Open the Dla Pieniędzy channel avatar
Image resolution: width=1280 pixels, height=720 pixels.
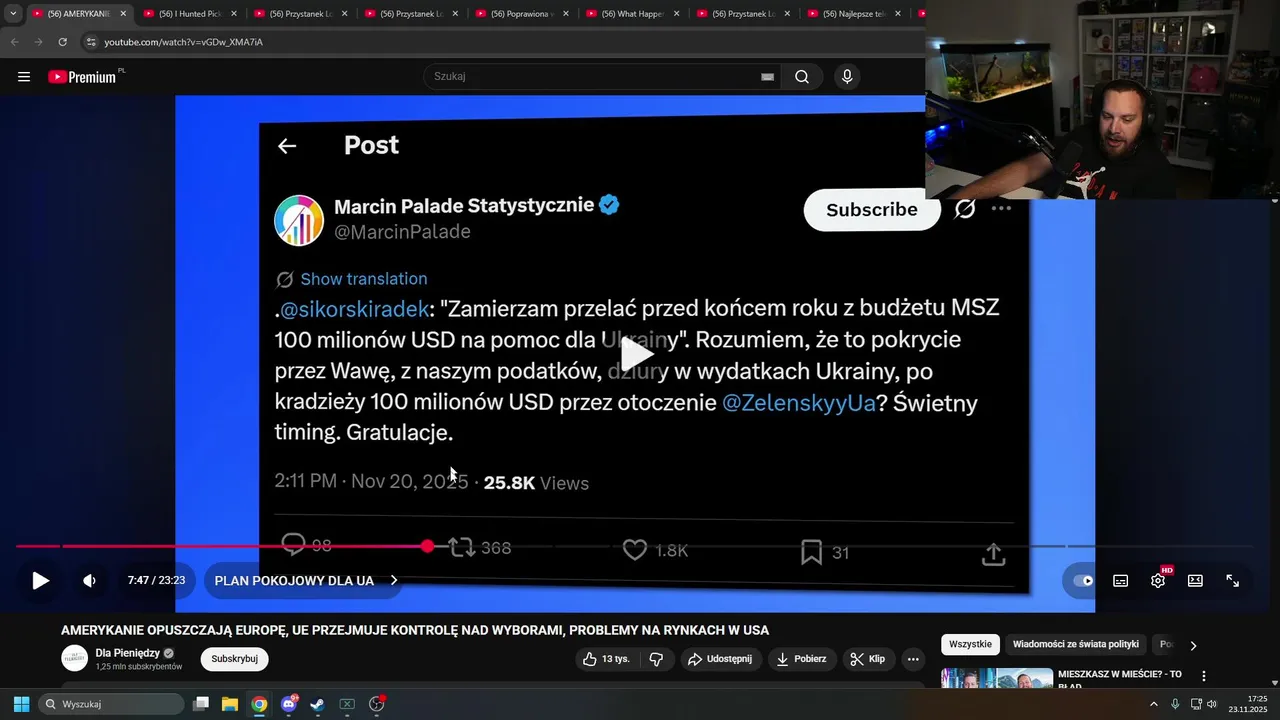75,658
